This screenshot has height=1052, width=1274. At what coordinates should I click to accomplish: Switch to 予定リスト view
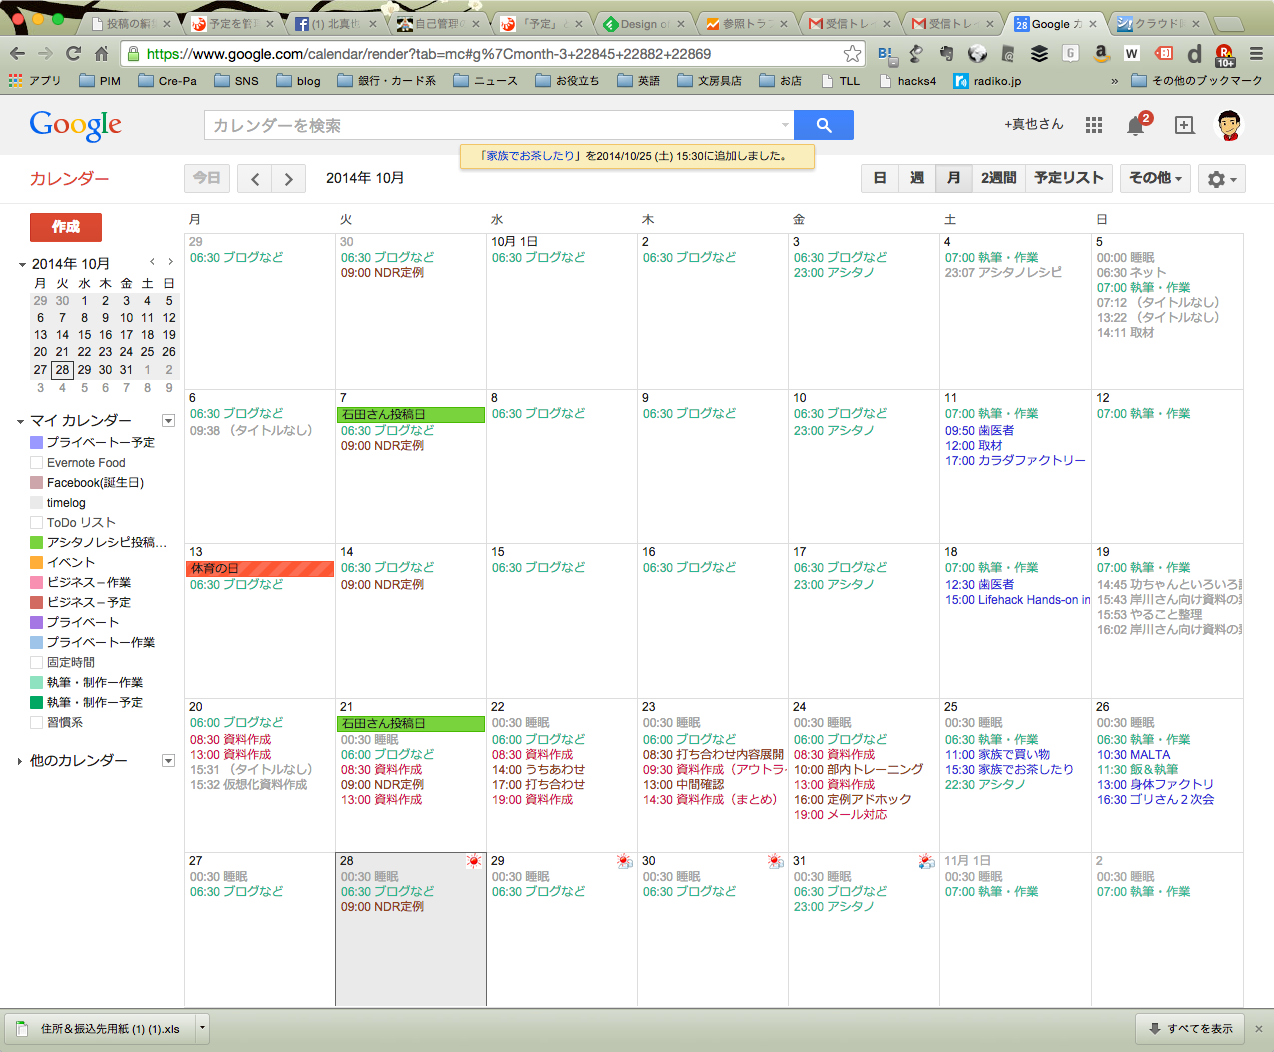click(1068, 178)
